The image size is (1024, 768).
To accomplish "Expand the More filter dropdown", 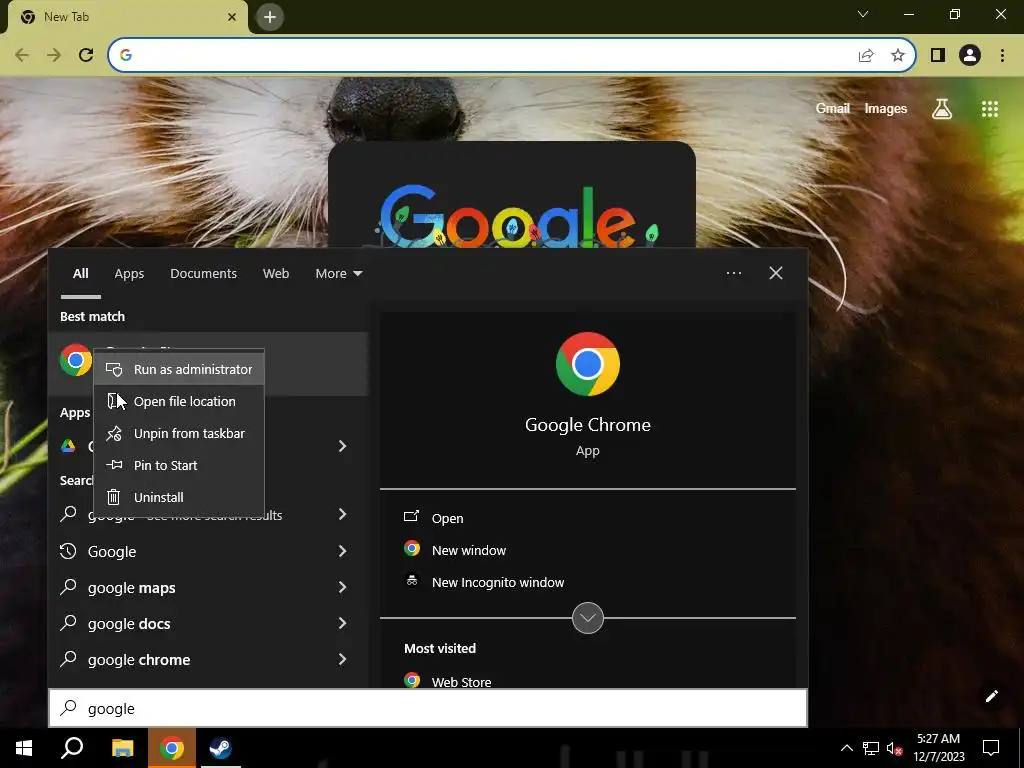I will tap(338, 274).
